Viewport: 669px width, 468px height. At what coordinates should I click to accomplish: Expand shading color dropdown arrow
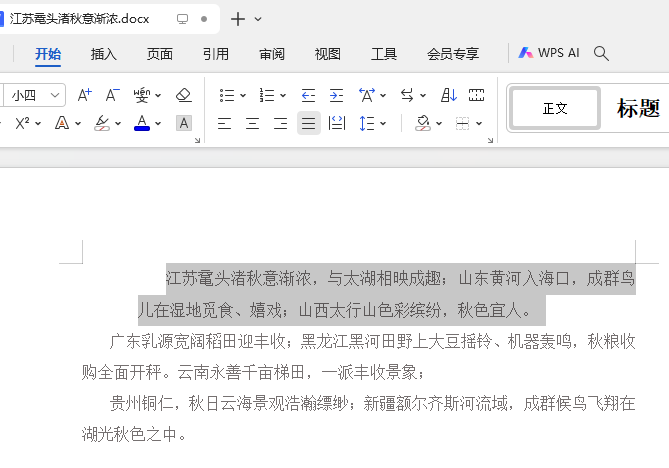tap(439, 124)
